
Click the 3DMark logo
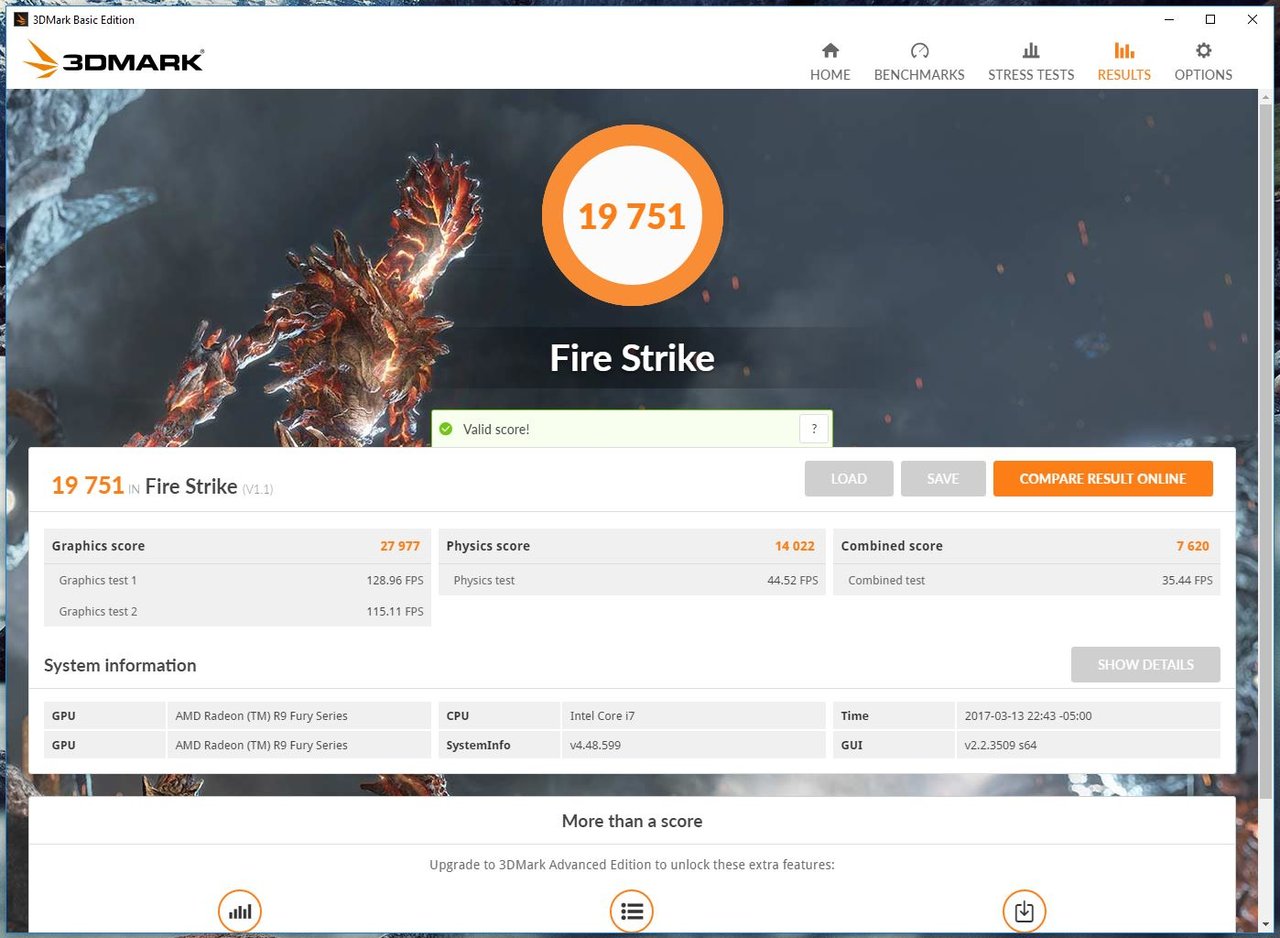114,59
